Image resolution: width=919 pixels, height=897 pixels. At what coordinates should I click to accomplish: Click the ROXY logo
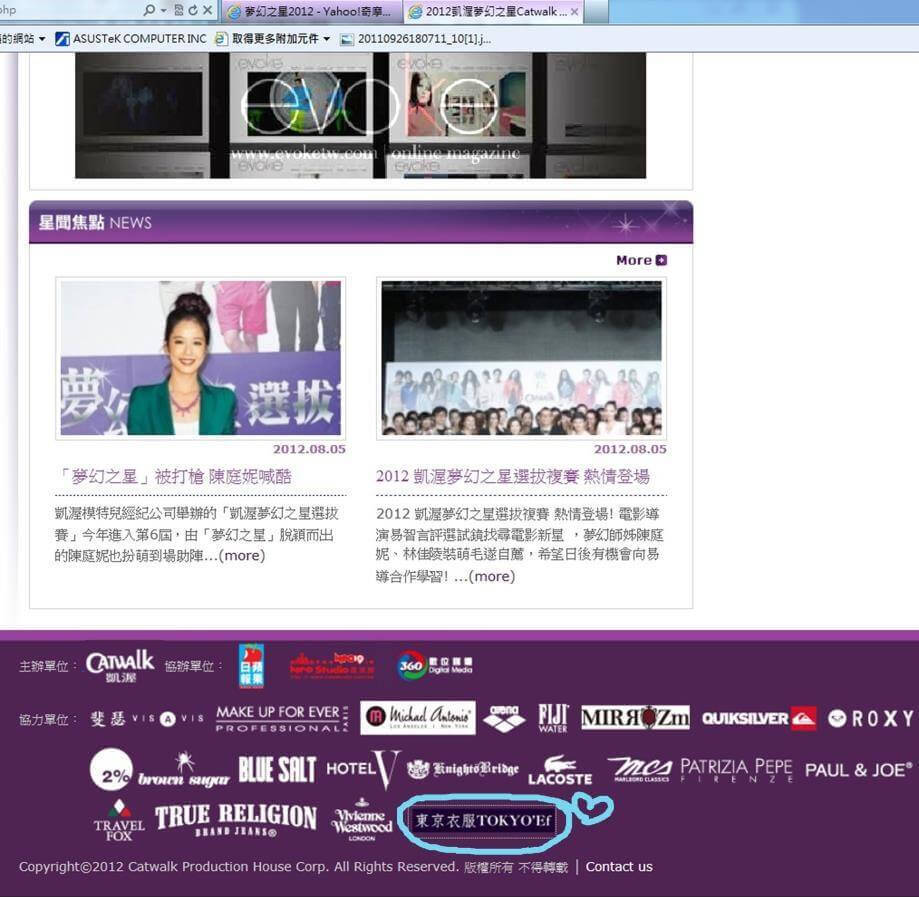[871, 718]
